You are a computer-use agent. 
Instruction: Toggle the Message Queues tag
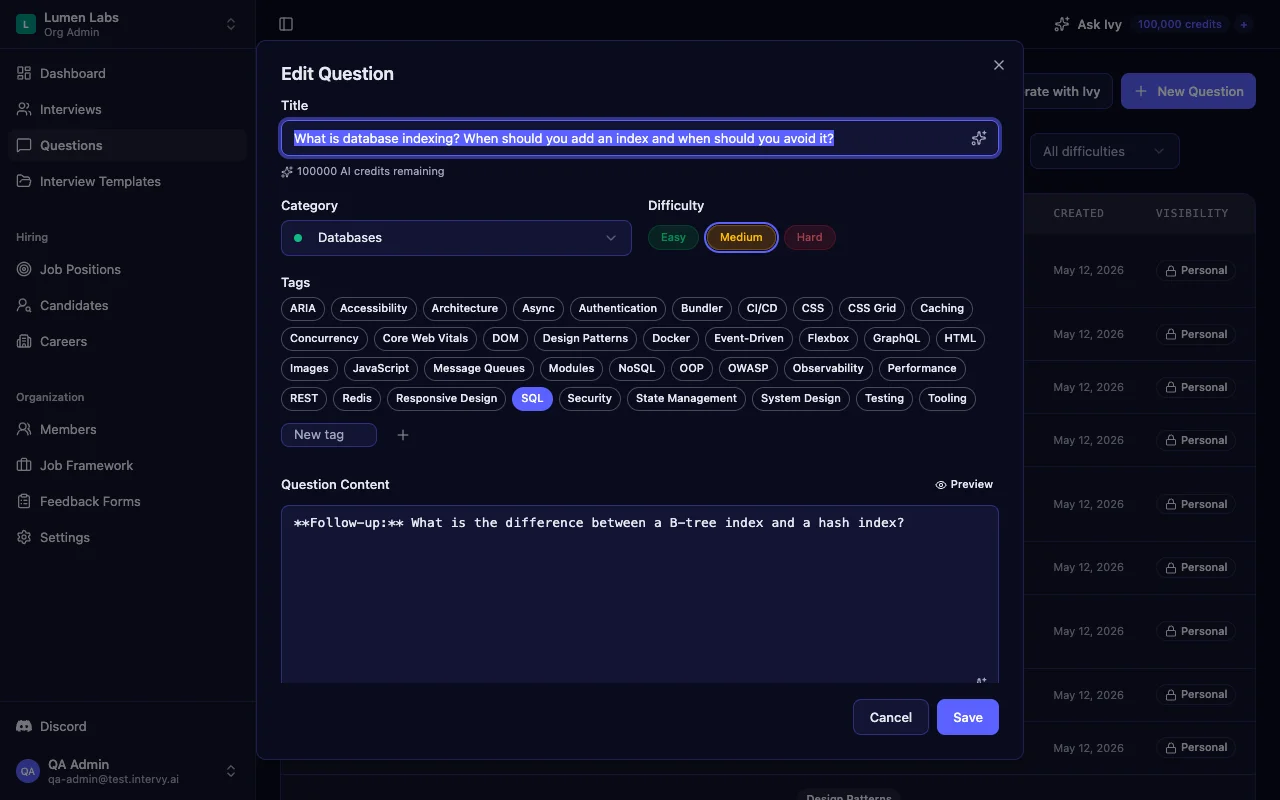(479, 368)
